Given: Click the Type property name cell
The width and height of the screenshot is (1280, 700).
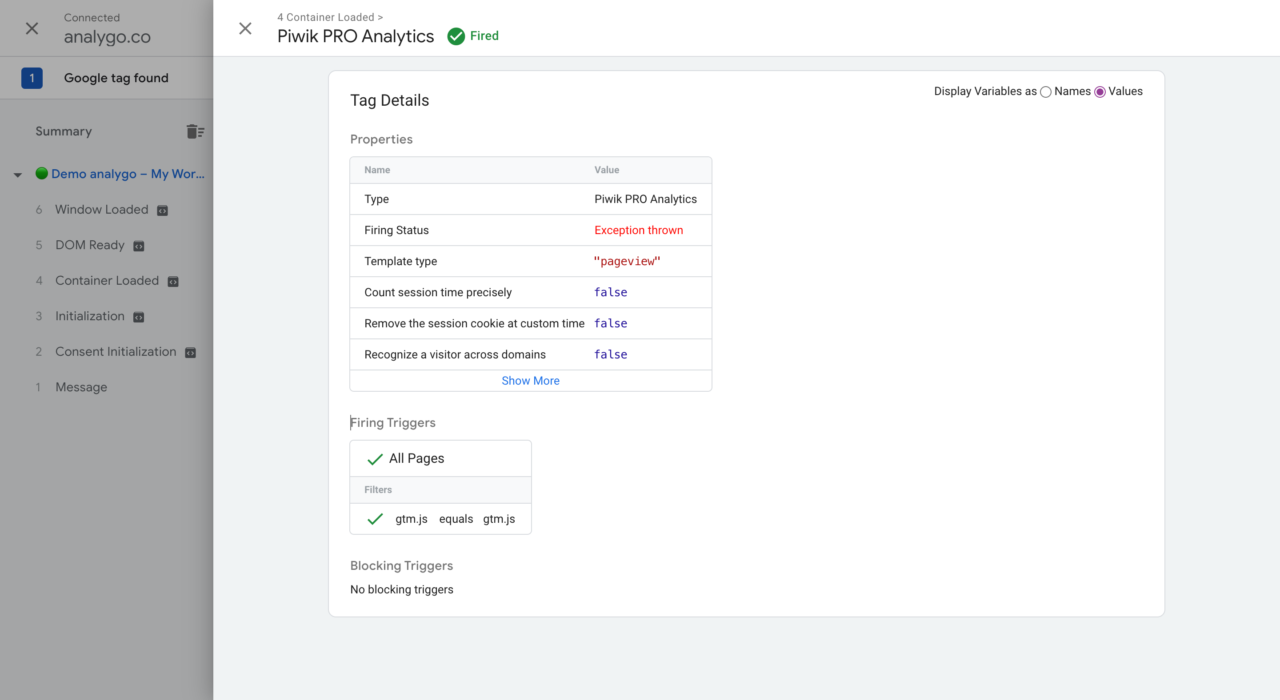Looking at the screenshot, I should 377,199.
